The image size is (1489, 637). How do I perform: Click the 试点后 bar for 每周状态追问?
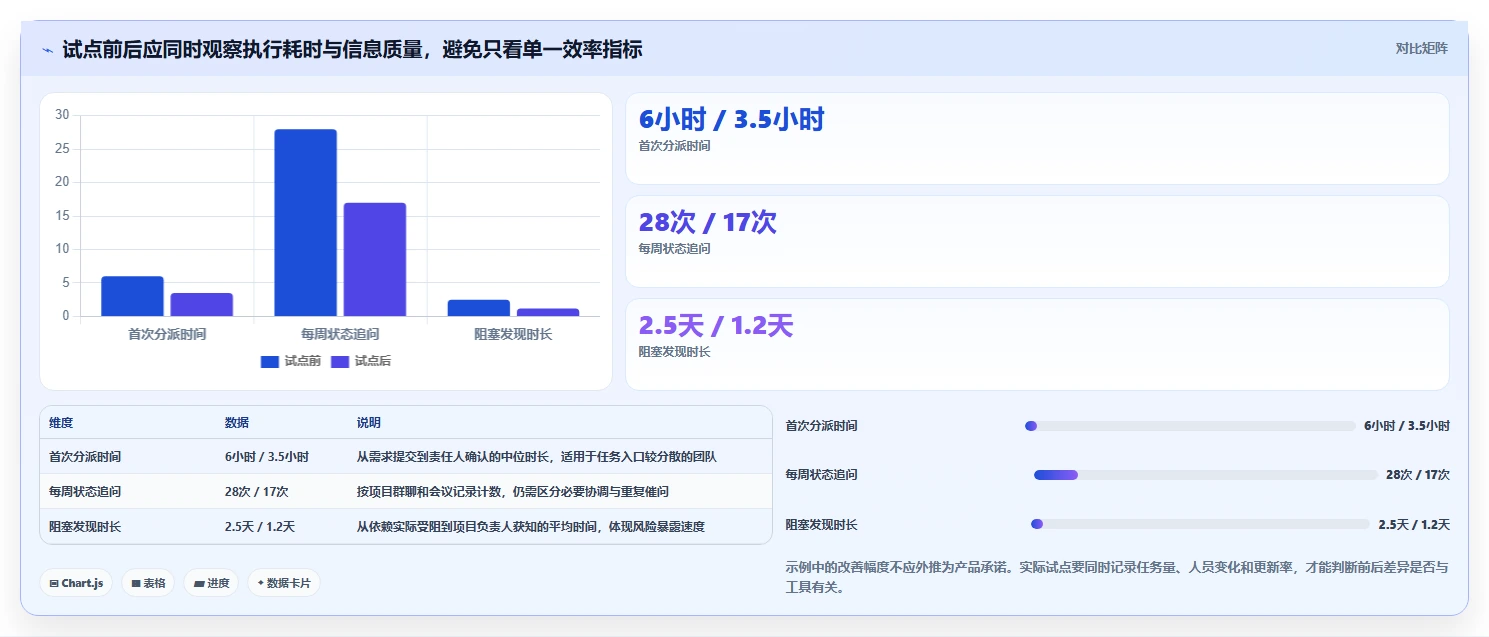[375, 259]
